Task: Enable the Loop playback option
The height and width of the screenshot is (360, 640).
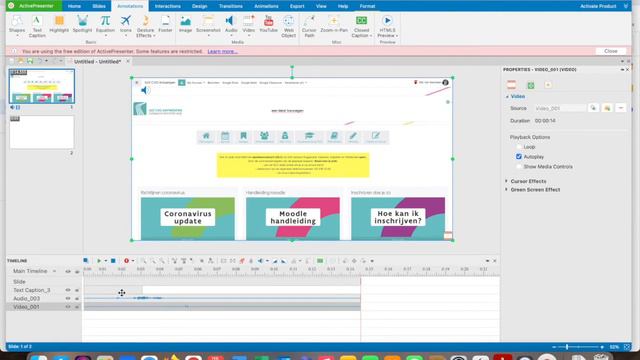Action: (x=519, y=147)
